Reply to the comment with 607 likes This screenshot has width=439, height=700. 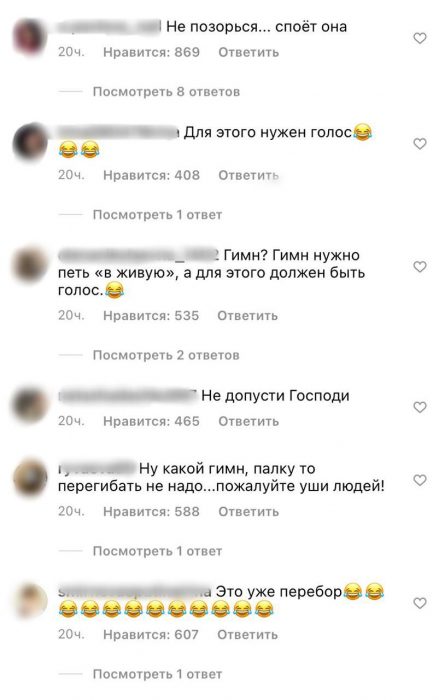click(x=247, y=635)
